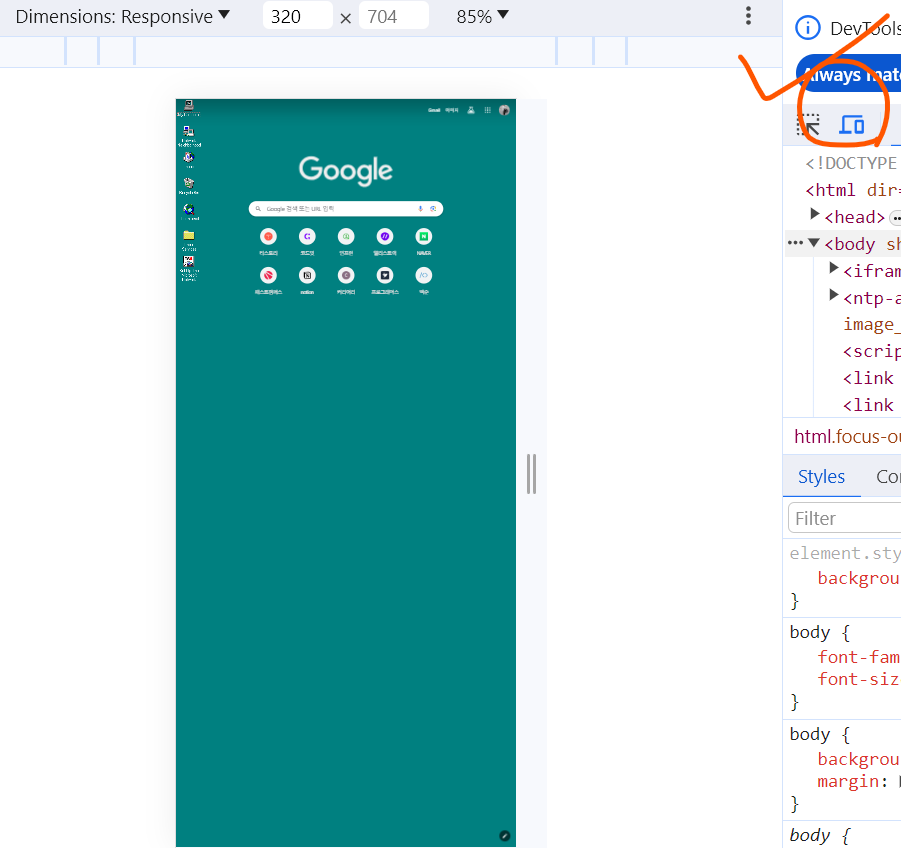Collapse the <body> node
901x848 pixels.
coord(814,242)
